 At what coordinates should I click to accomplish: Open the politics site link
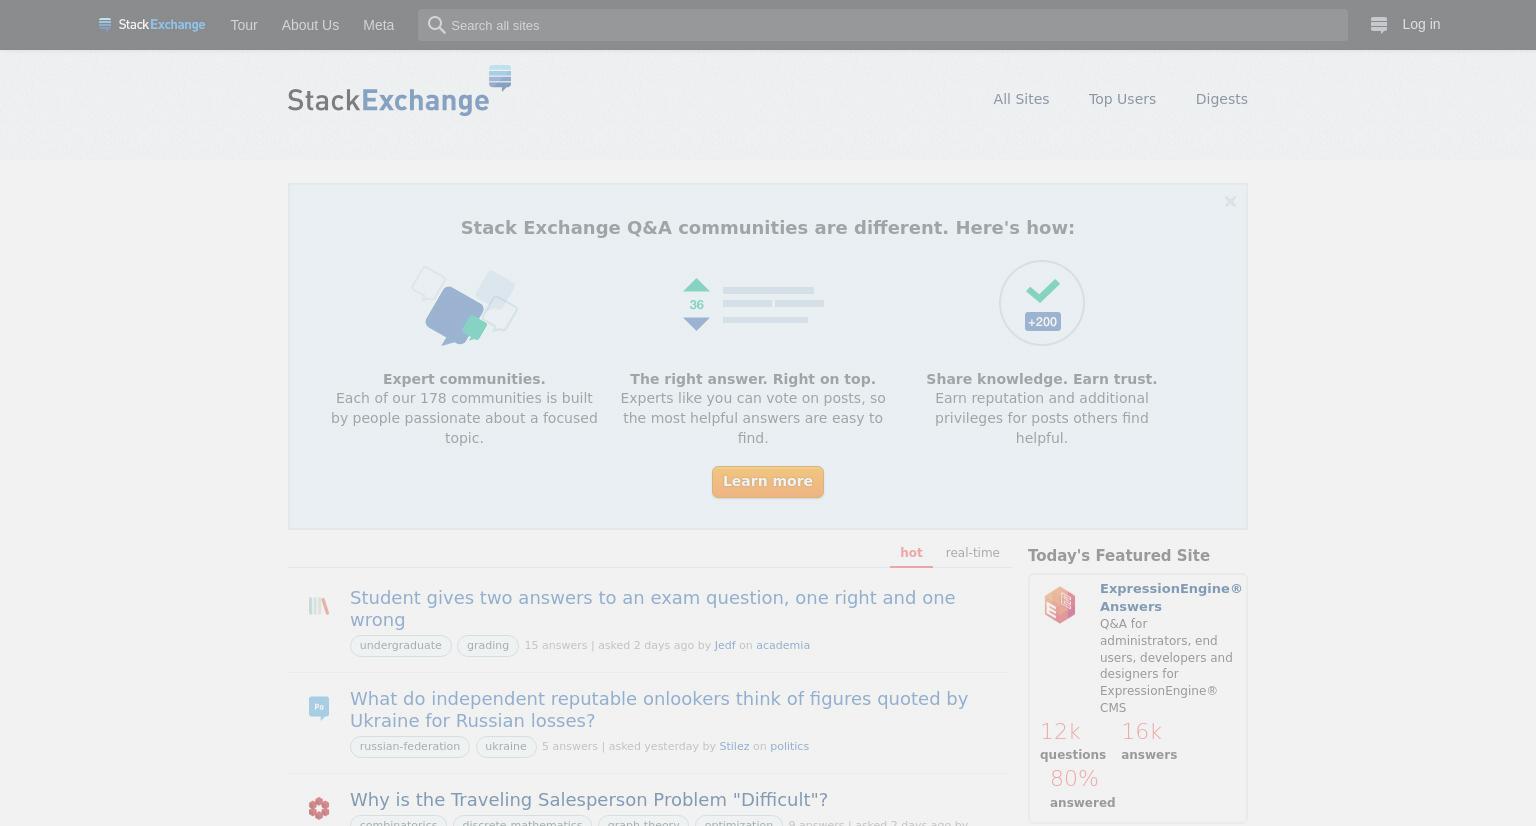(x=789, y=747)
